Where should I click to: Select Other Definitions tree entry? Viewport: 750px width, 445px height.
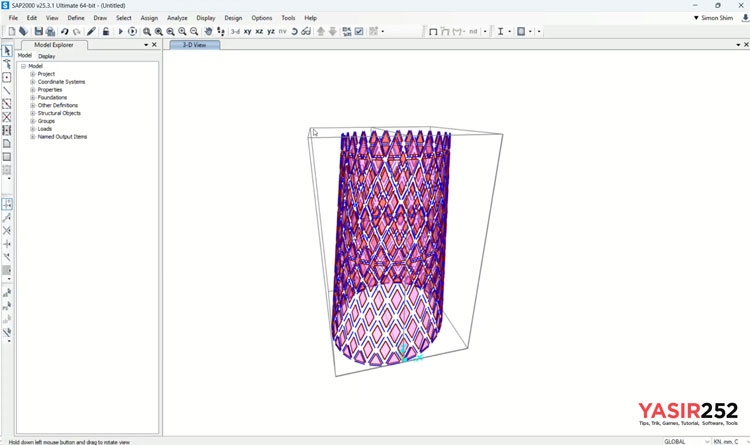pos(58,105)
